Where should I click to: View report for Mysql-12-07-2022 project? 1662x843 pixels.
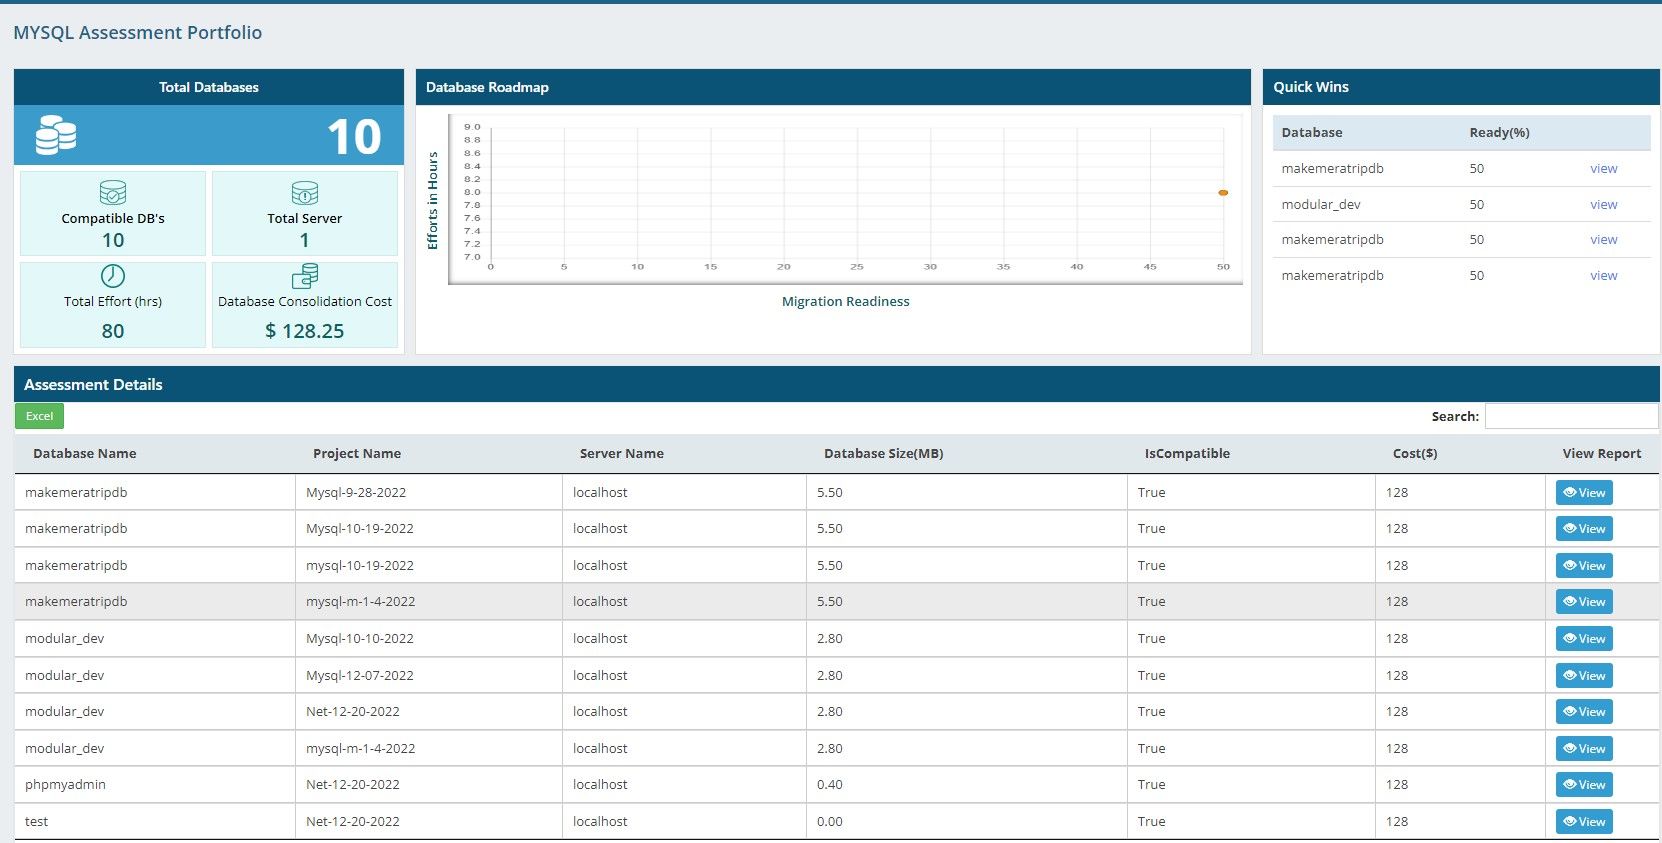pos(1584,675)
